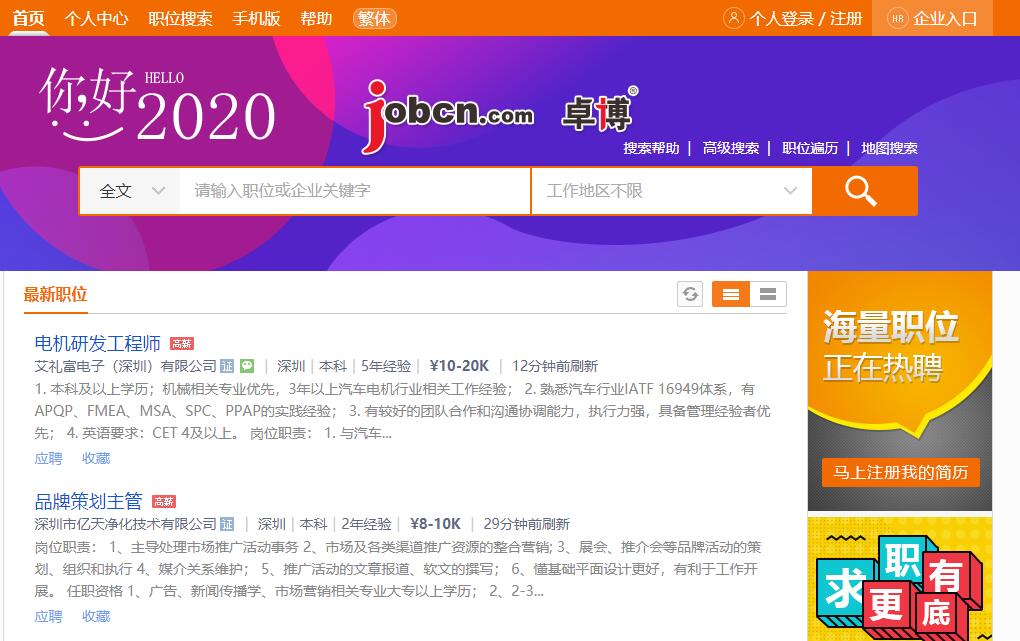Click the 5年经验 requirement text

(x=386, y=366)
